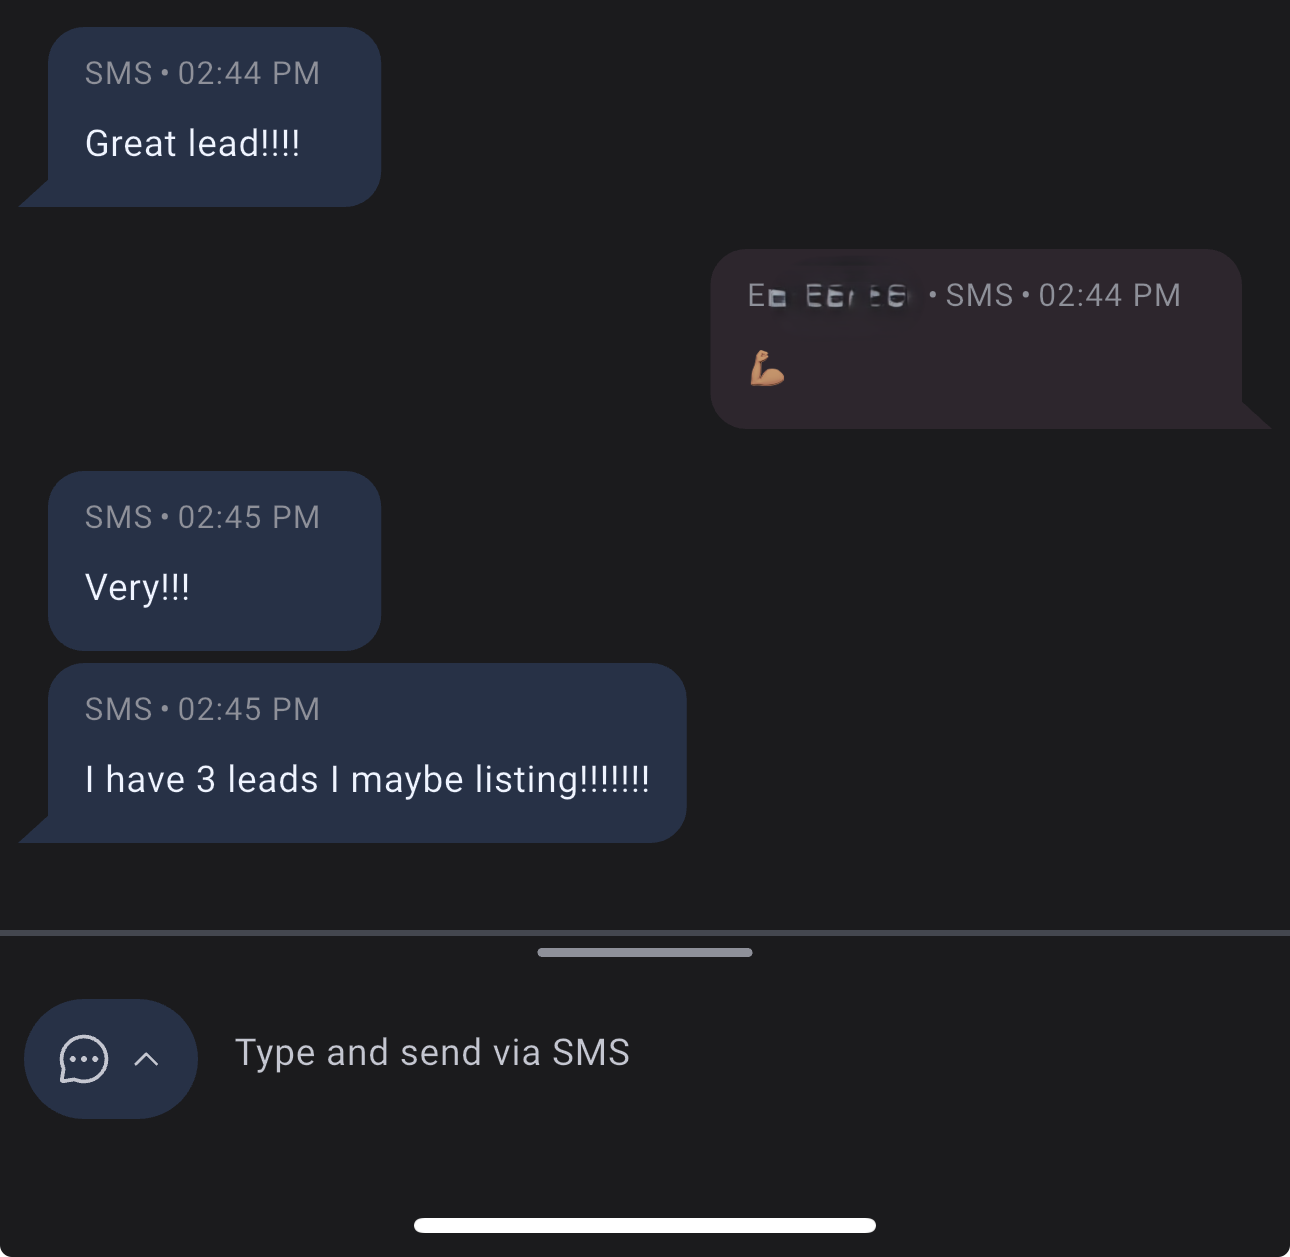Image resolution: width=1290 pixels, height=1257 pixels.
Task: Click empty space right of the bicep emoji
Action: pos(1000,370)
